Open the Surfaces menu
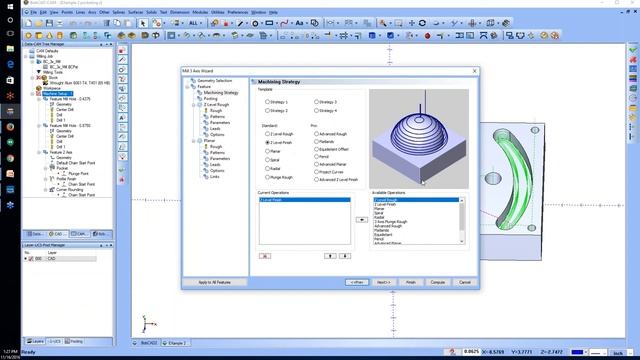The image size is (640, 360). (136, 12)
